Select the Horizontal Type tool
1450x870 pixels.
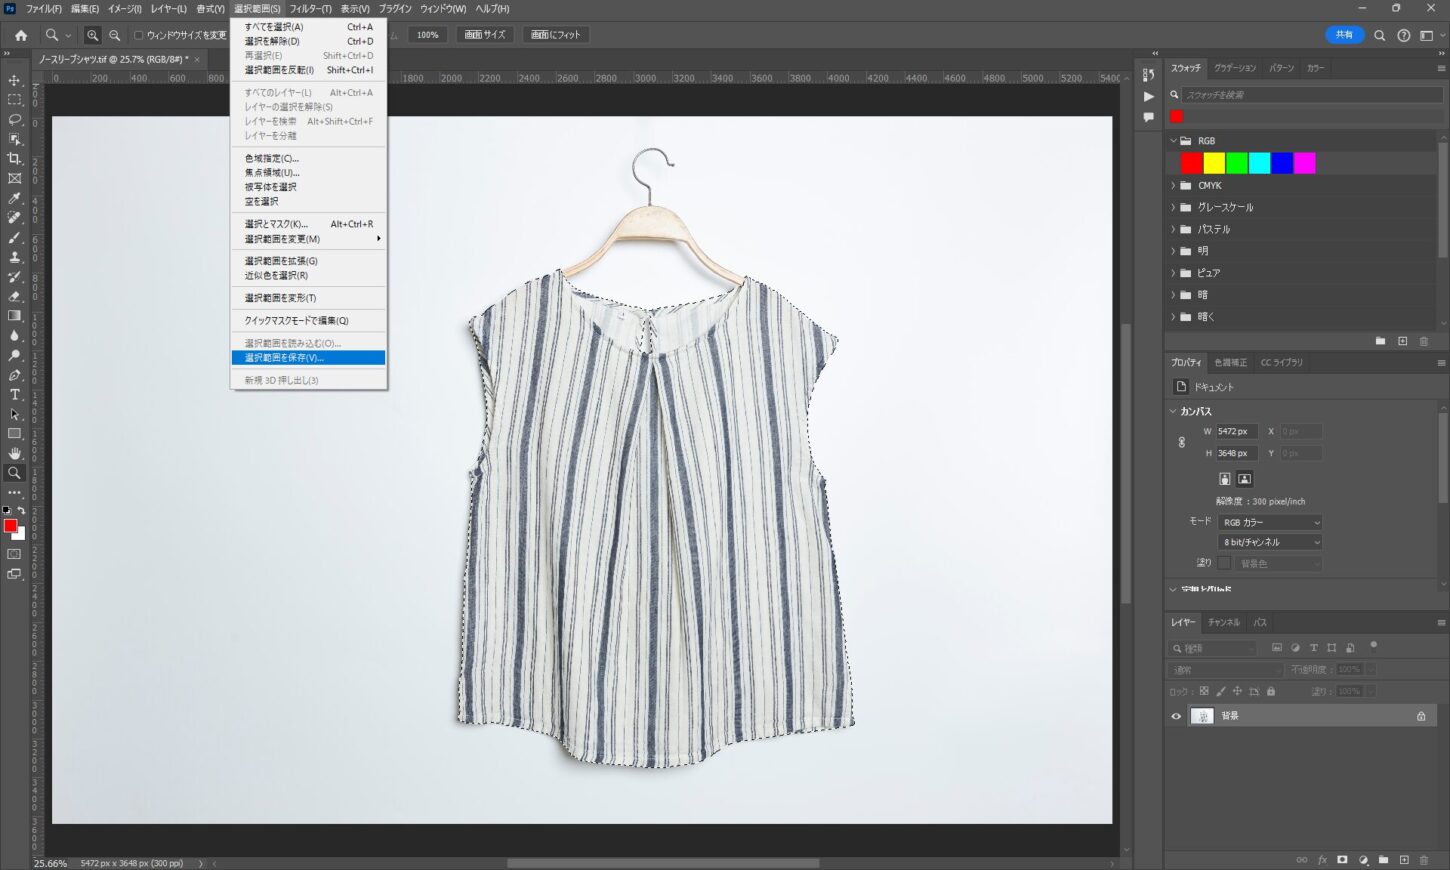tap(14, 395)
